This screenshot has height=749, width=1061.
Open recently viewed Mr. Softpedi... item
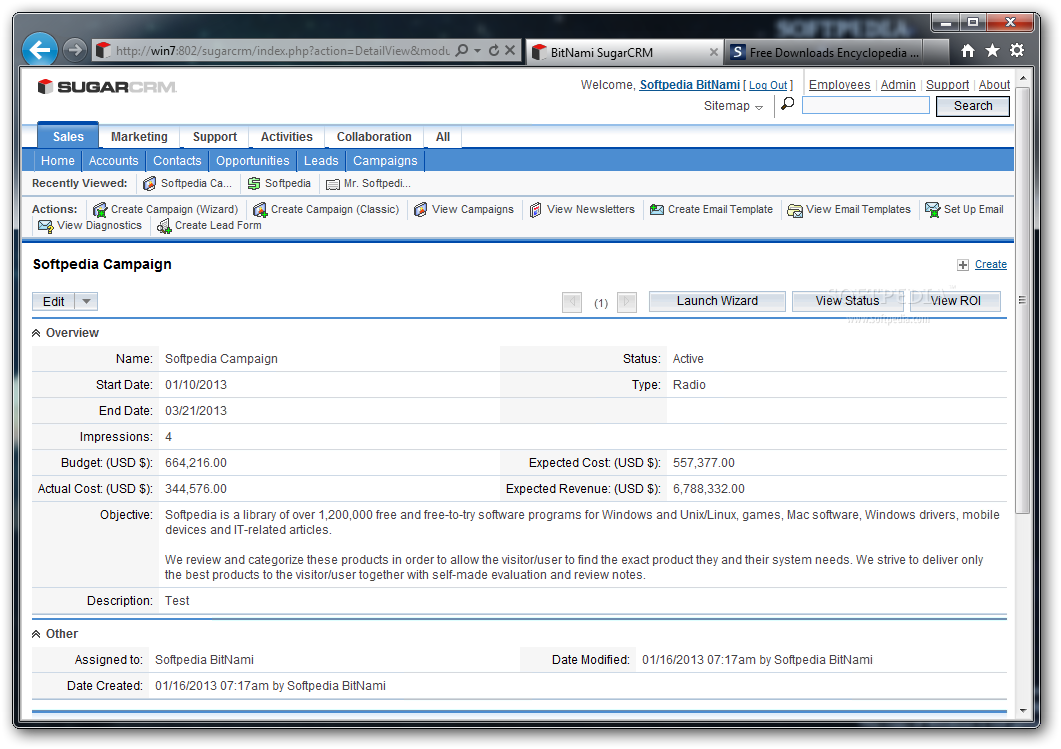tap(368, 183)
